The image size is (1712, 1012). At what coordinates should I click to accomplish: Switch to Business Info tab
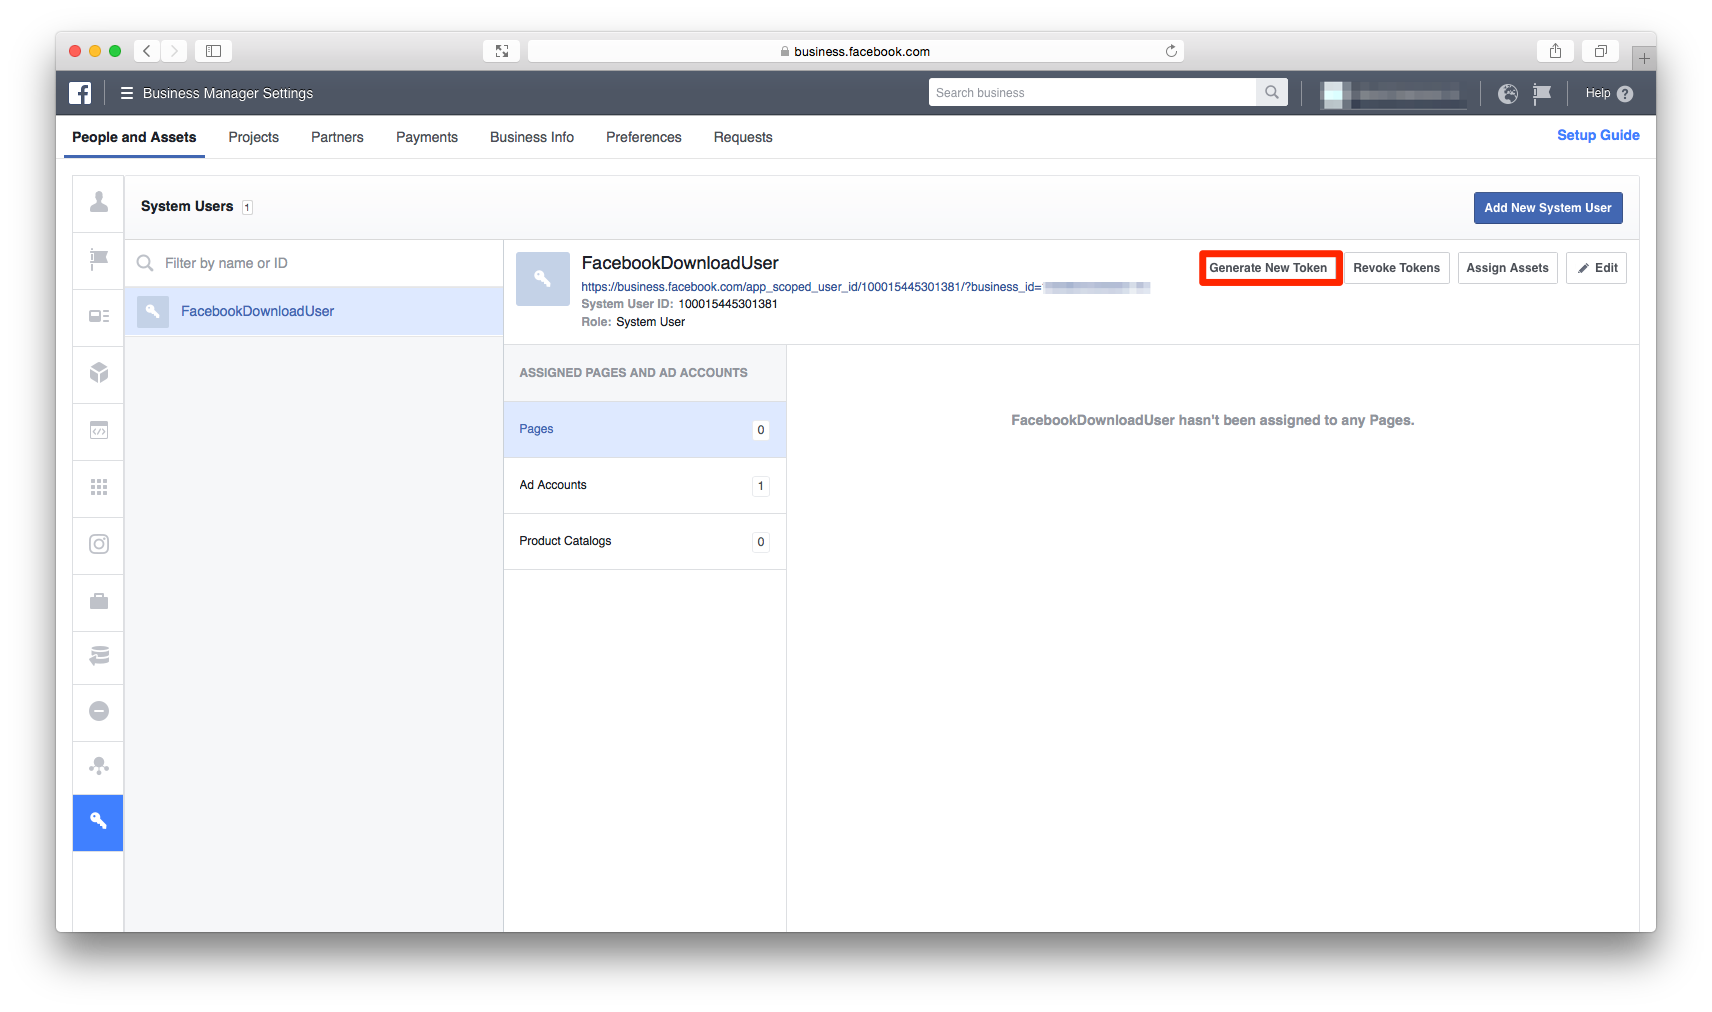(532, 137)
